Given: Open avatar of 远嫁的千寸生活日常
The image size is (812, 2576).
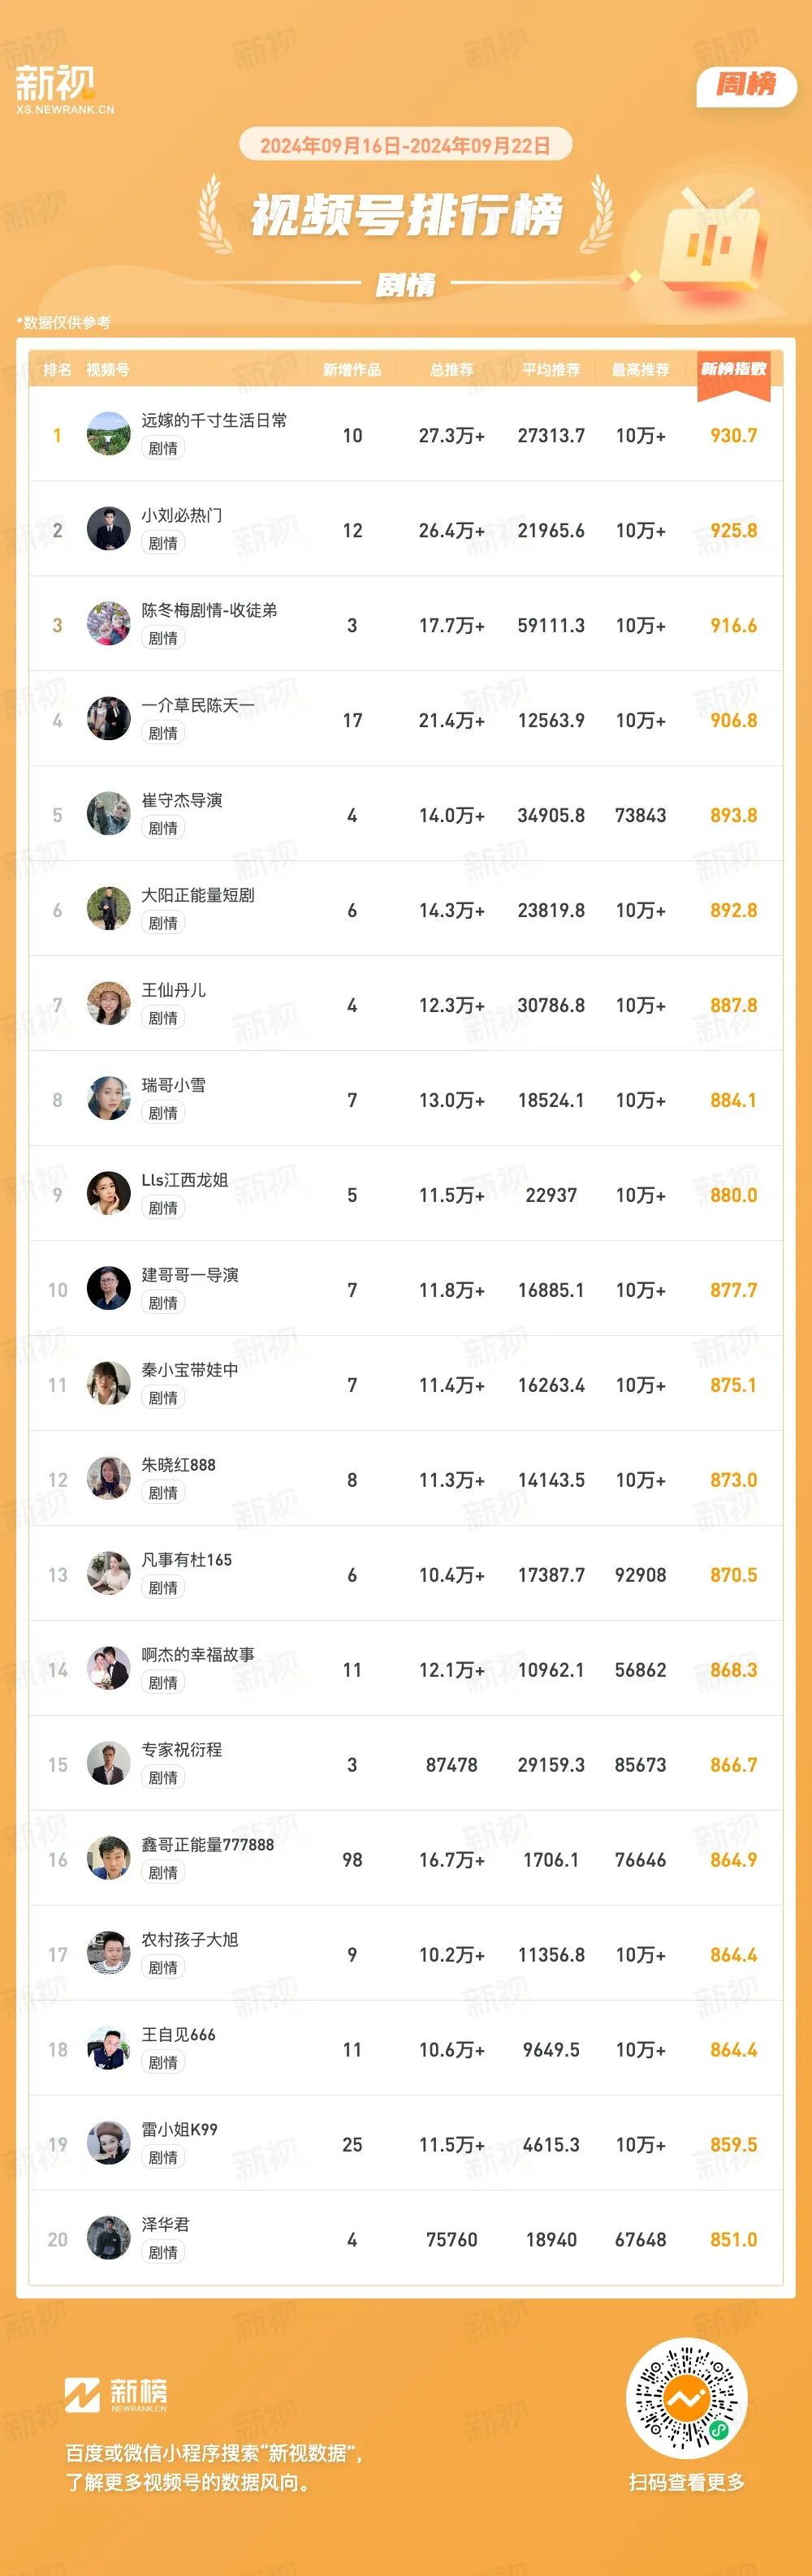Looking at the screenshot, I should pyautogui.click(x=108, y=434).
